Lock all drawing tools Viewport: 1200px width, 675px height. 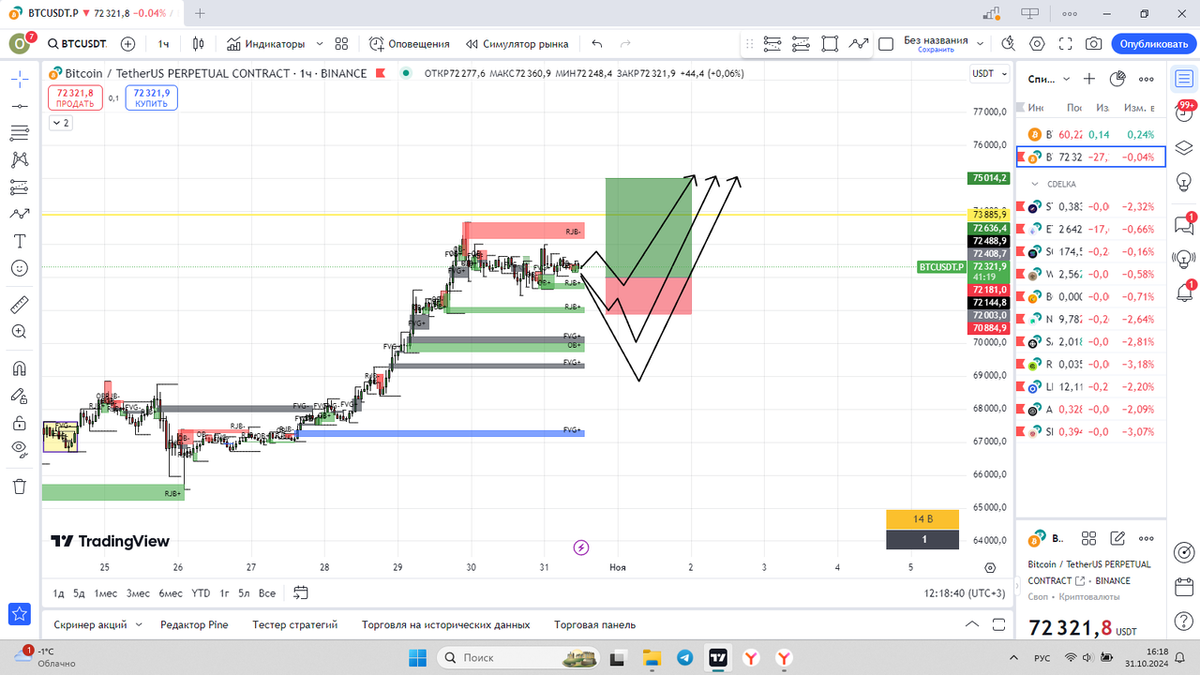click(19, 422)
